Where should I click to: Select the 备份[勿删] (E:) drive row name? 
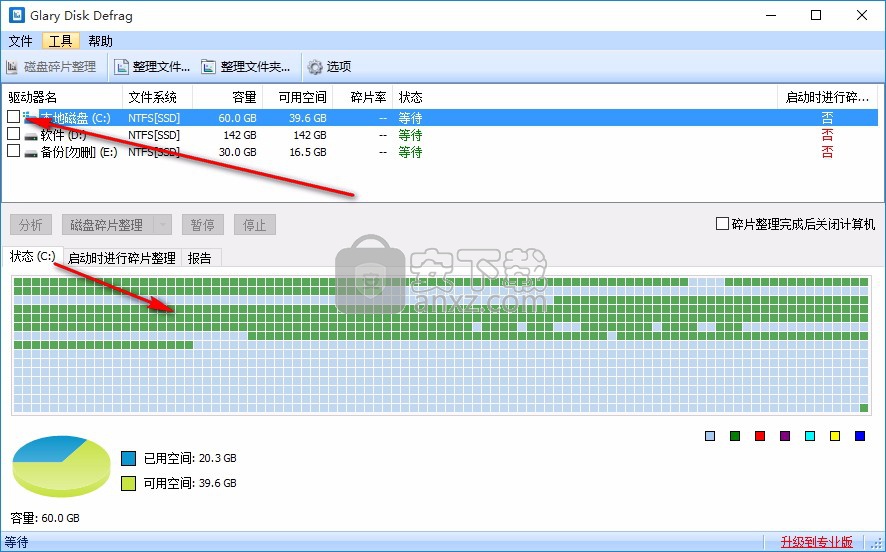[x=79, y=153]
